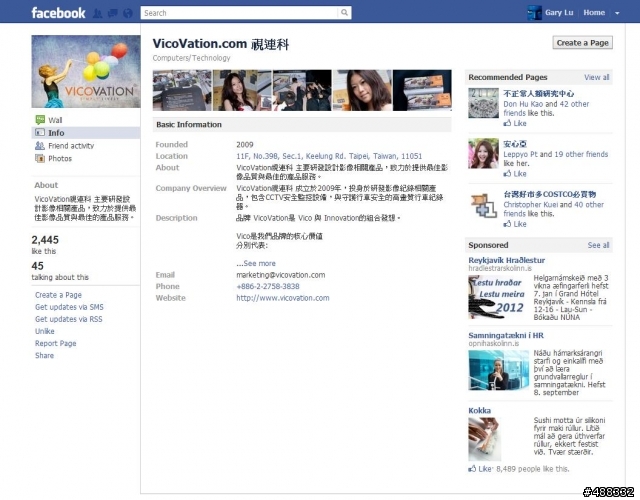Open Gary Lu profile avatar
Image resolution: width=640 pixels, height=500 pixels.
point(534,13)
